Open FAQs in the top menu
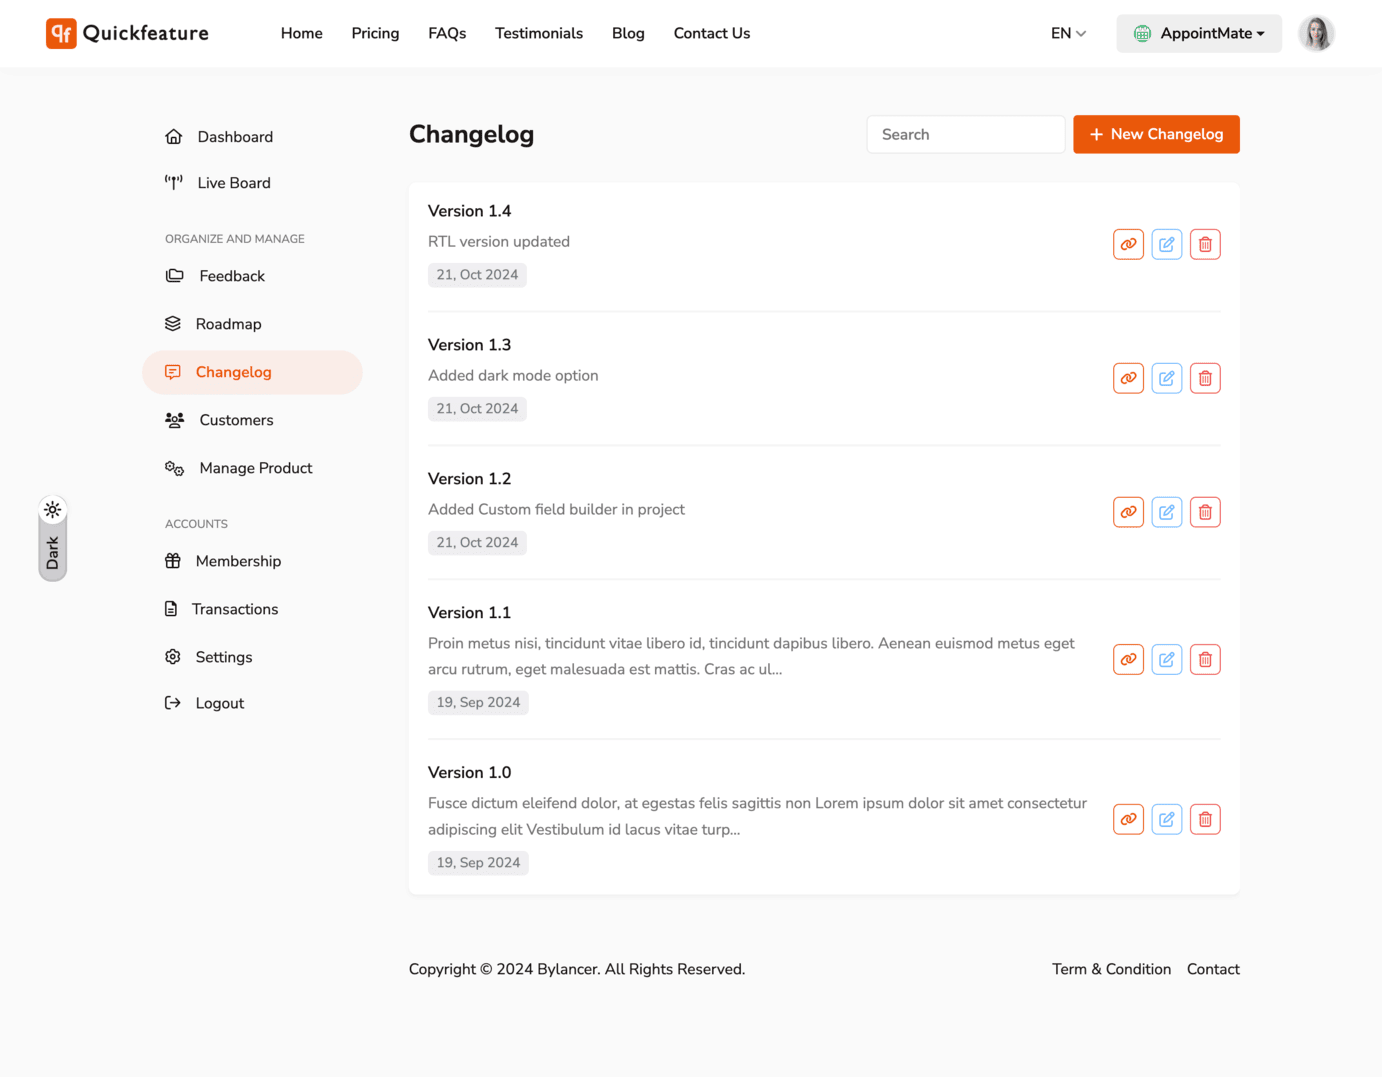This screenshot has height=1077, width=1382. pos(447,33)
